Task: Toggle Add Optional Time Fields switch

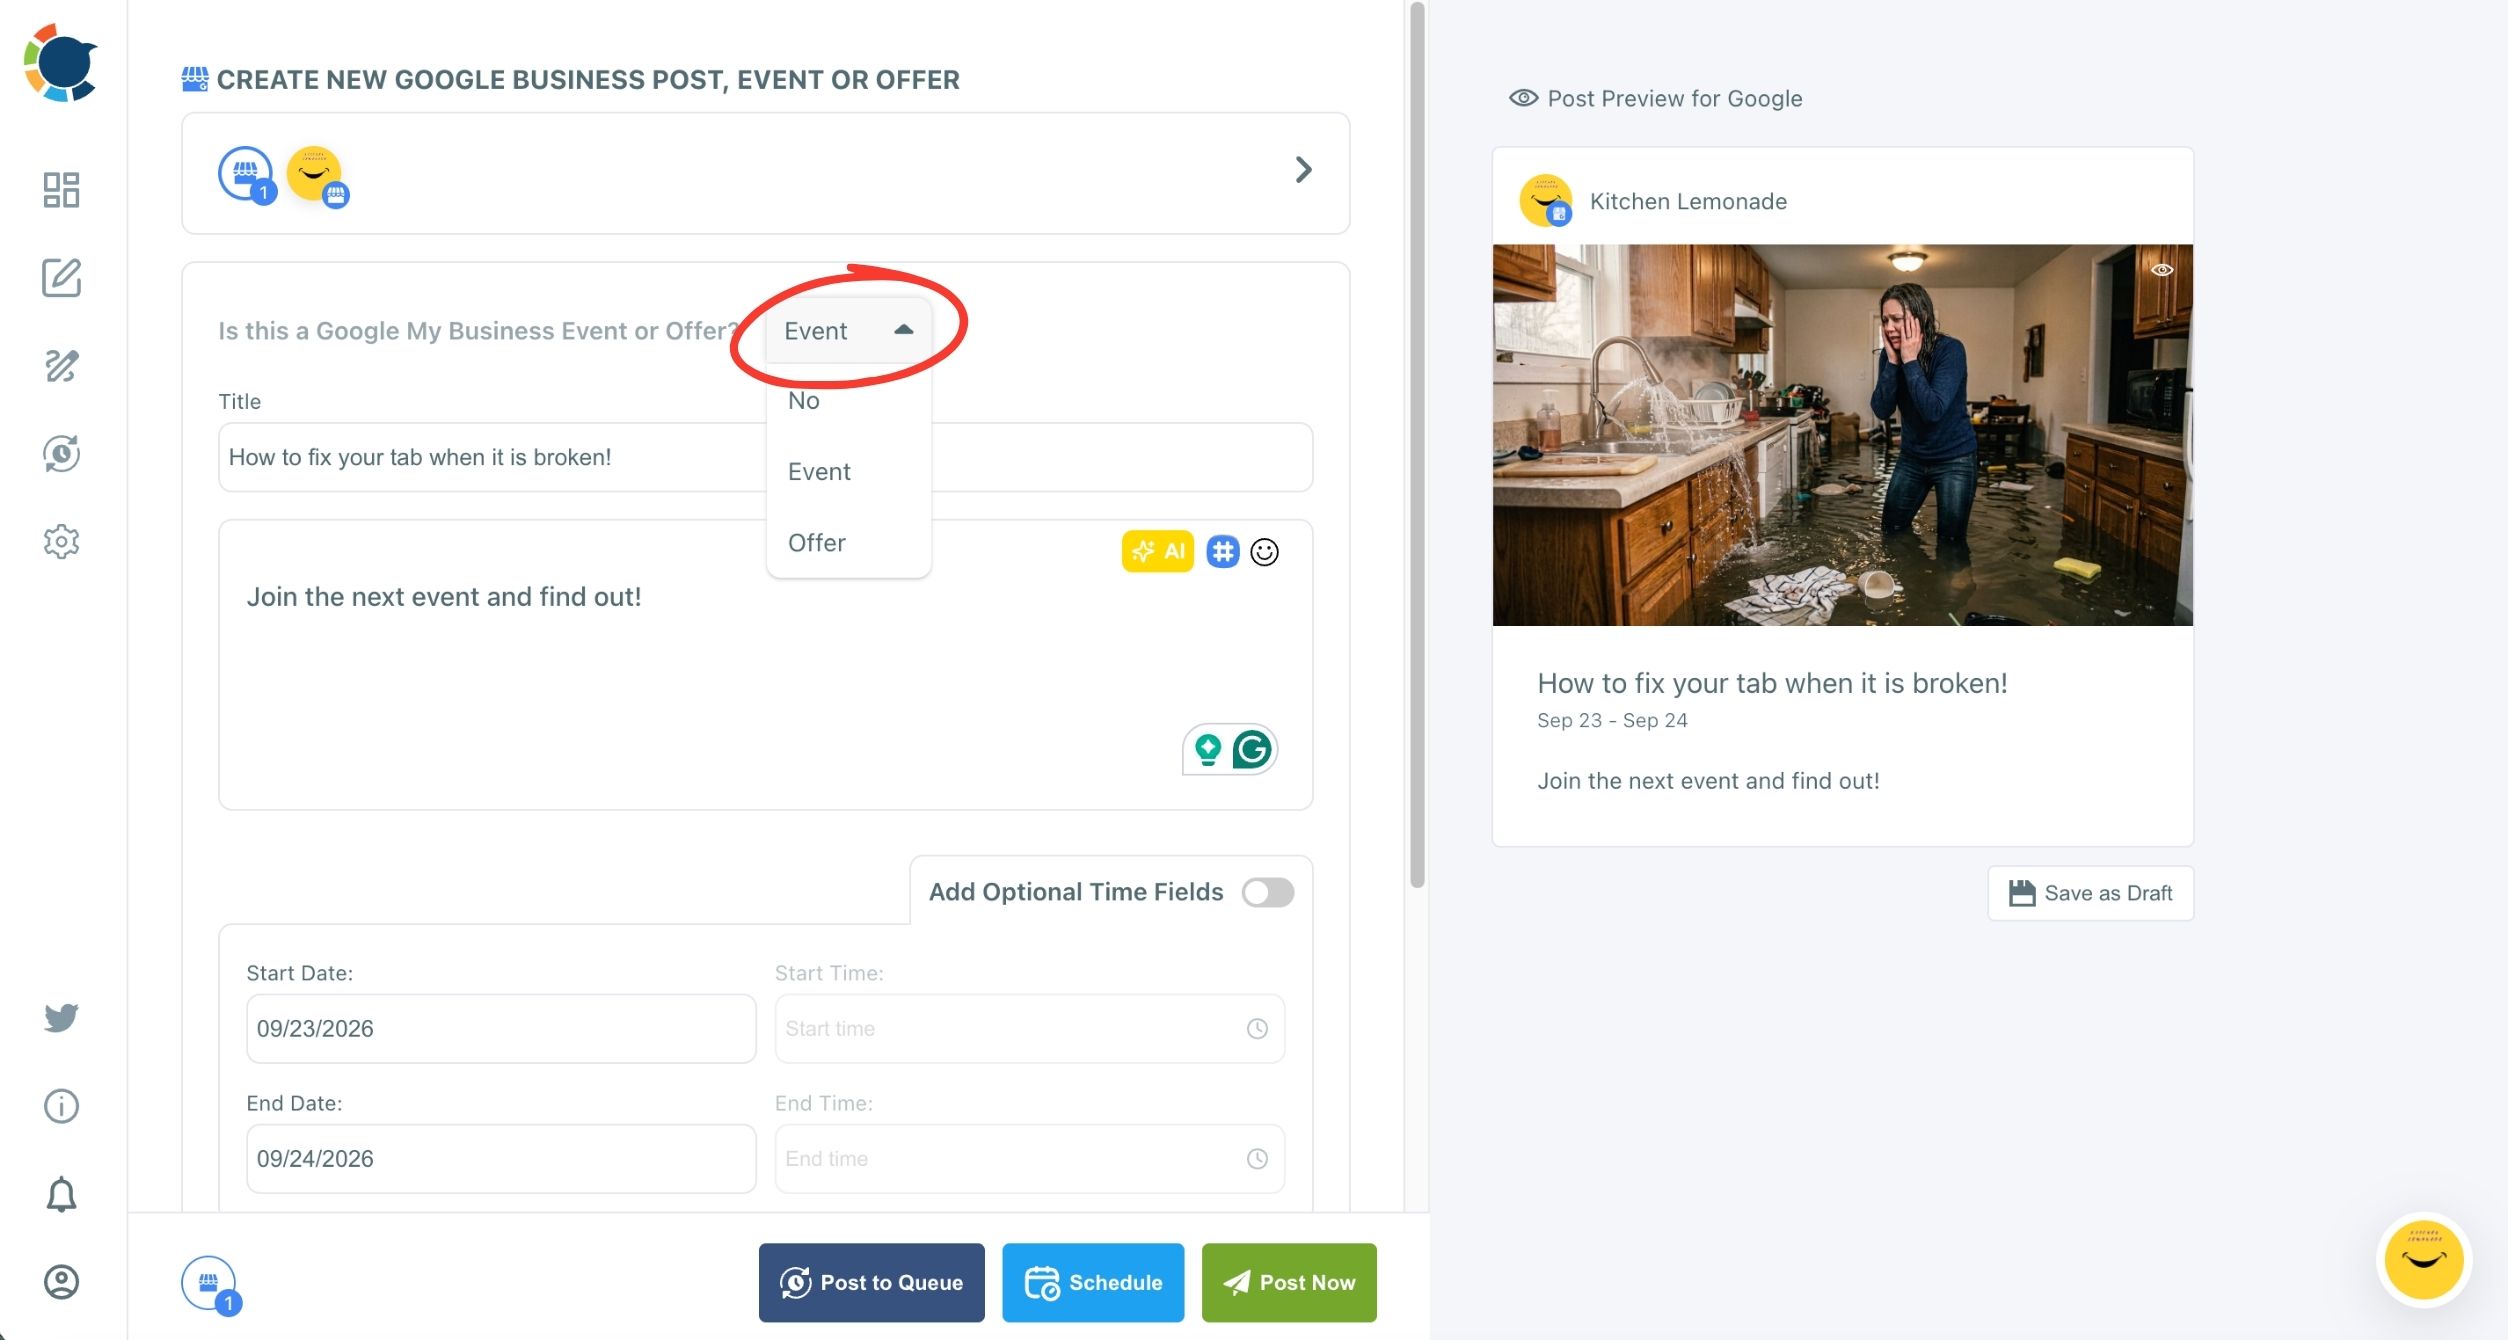Action: (x=1267, y=892)
